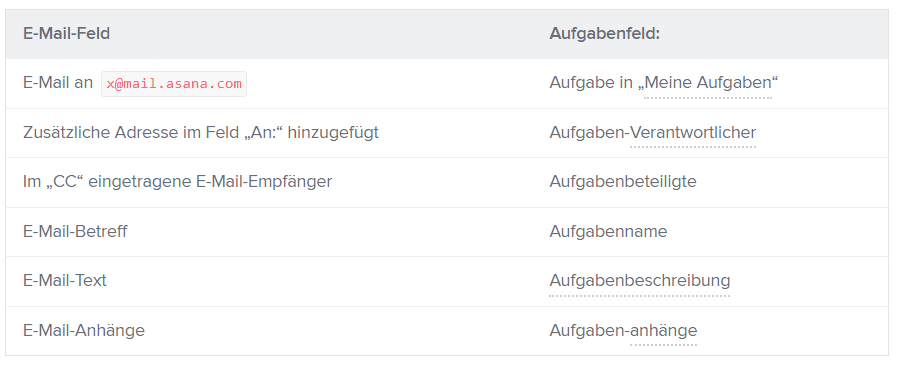This screenshot has width=906, height=367.
Task: Click the E-Mail-Feld column header
Action: (66, 34)
